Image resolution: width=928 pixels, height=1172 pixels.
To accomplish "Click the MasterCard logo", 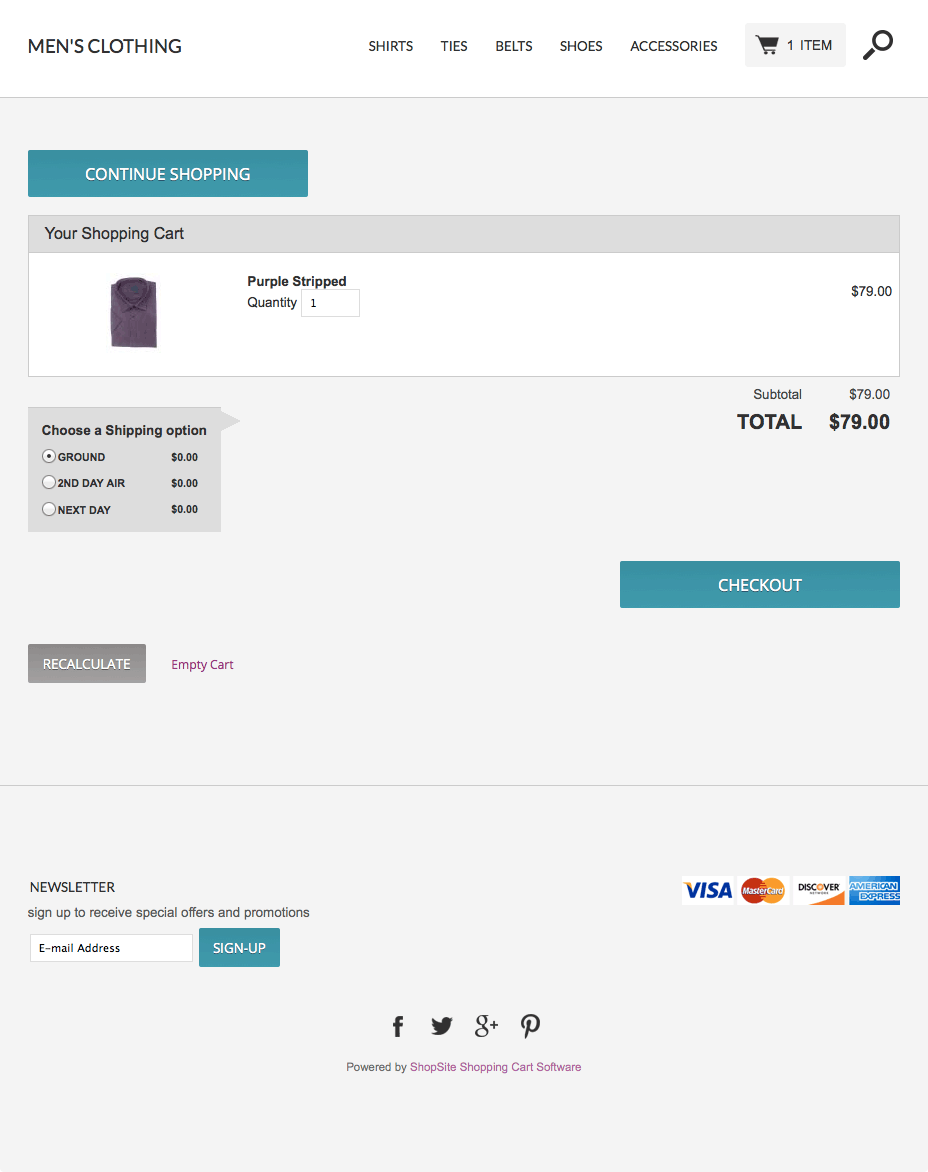I will 764,890.
